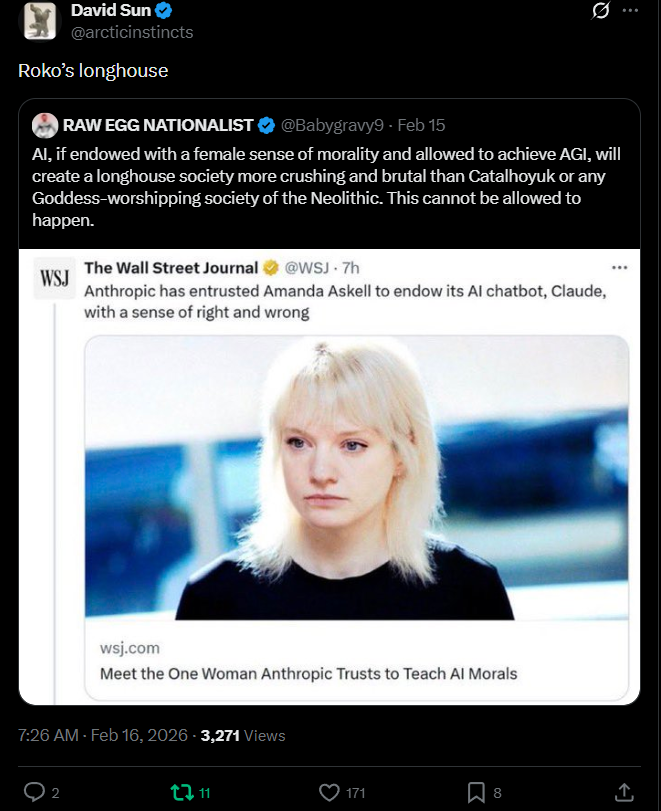
Task: Like the post with the heart icon
Action: click(329, 792)
